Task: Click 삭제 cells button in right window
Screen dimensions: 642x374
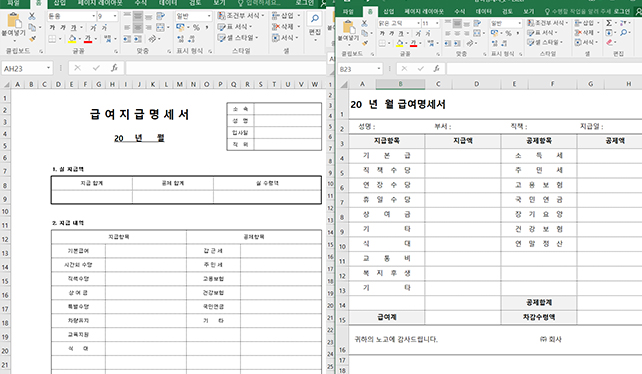Action: [x=587, y=32]
